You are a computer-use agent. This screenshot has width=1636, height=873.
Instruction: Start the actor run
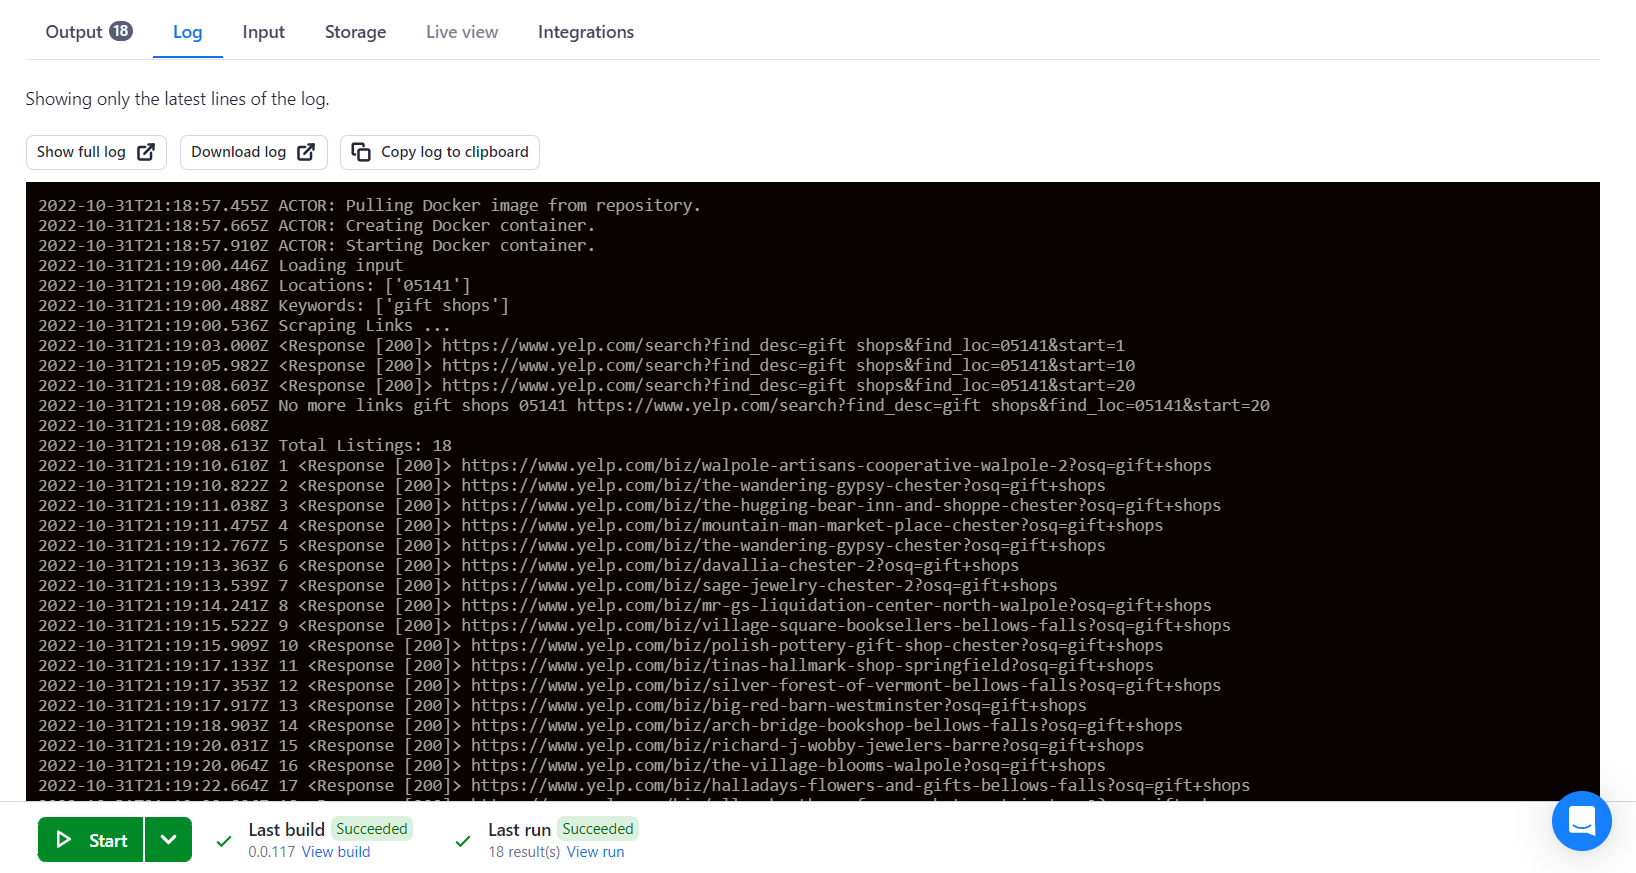coord(91,840)
